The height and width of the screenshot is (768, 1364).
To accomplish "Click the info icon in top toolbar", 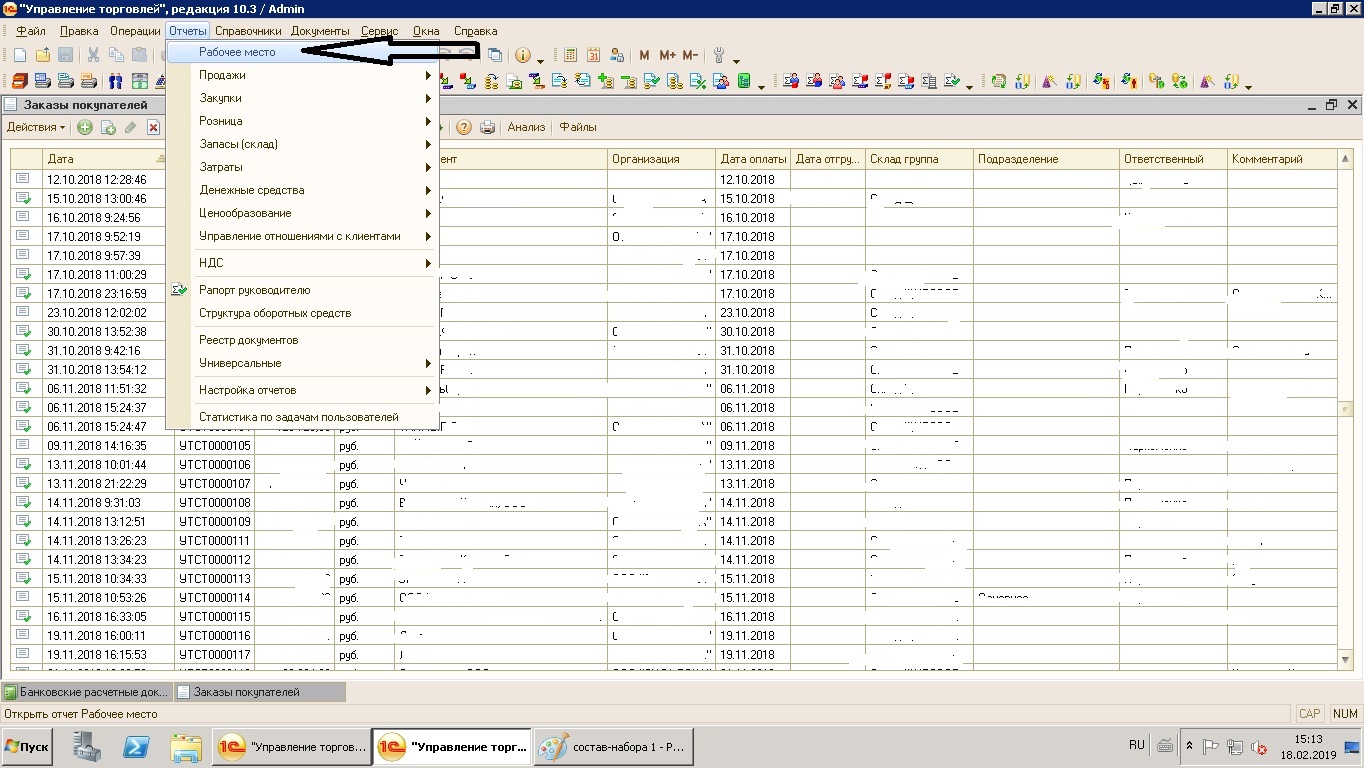I will tap(522, 55).
